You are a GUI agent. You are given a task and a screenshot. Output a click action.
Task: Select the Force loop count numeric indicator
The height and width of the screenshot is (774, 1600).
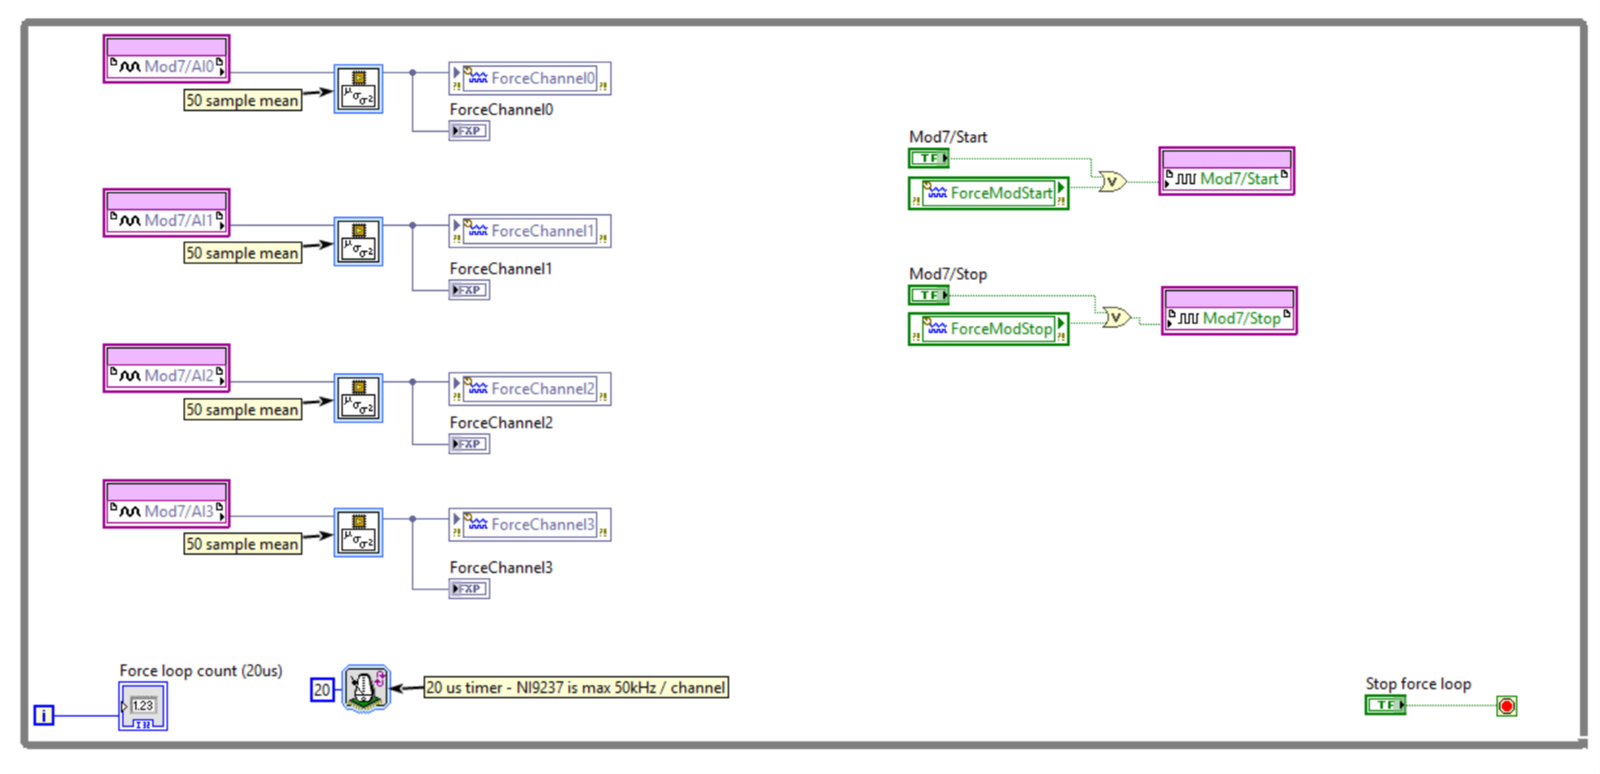[x=143, y=707]
